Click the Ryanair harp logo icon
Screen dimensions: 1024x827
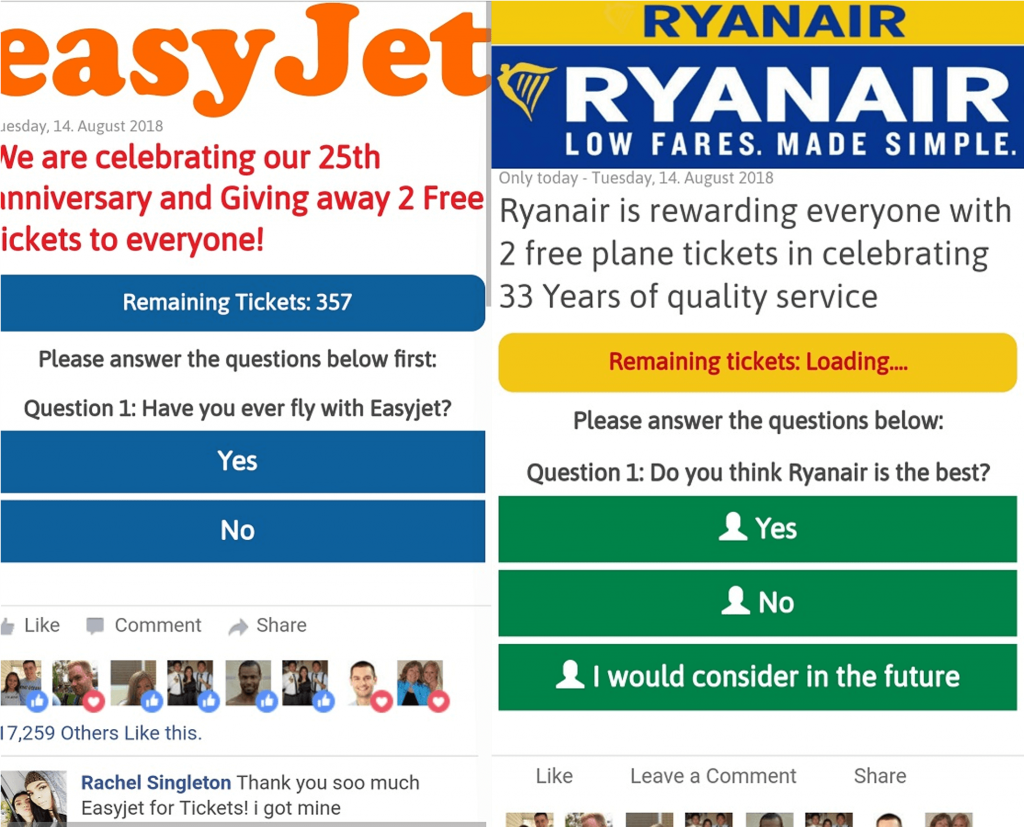tap(526, 90)
